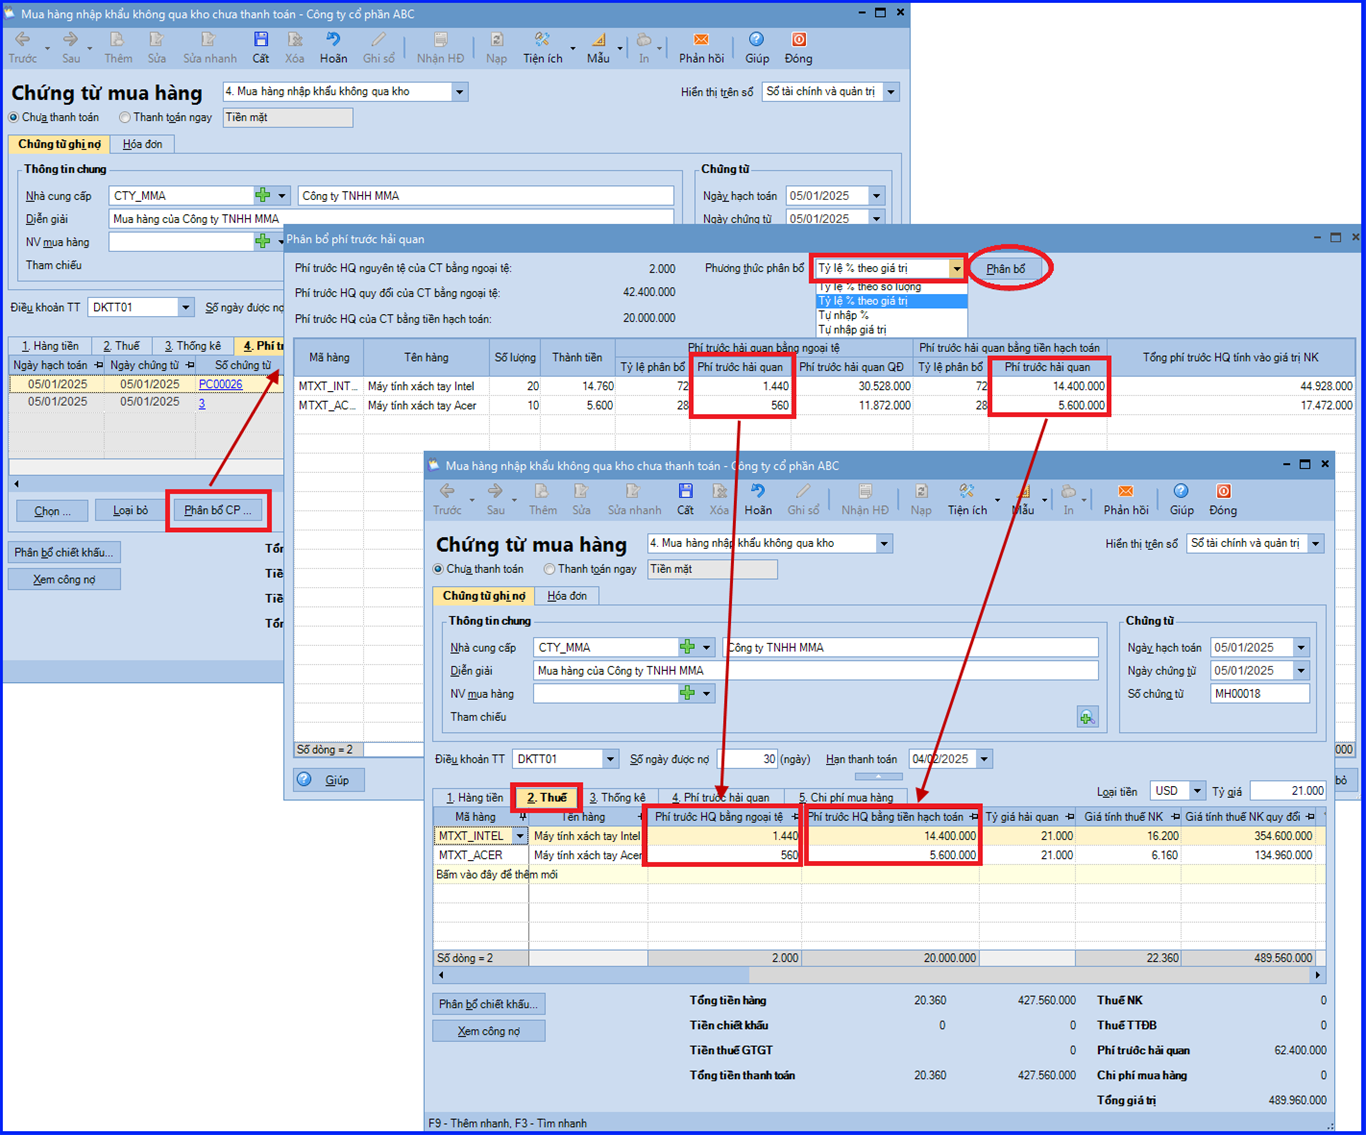Select Thanh toán ngay radio in front window
The image size is (1366, 1135).
click(549, 569)
